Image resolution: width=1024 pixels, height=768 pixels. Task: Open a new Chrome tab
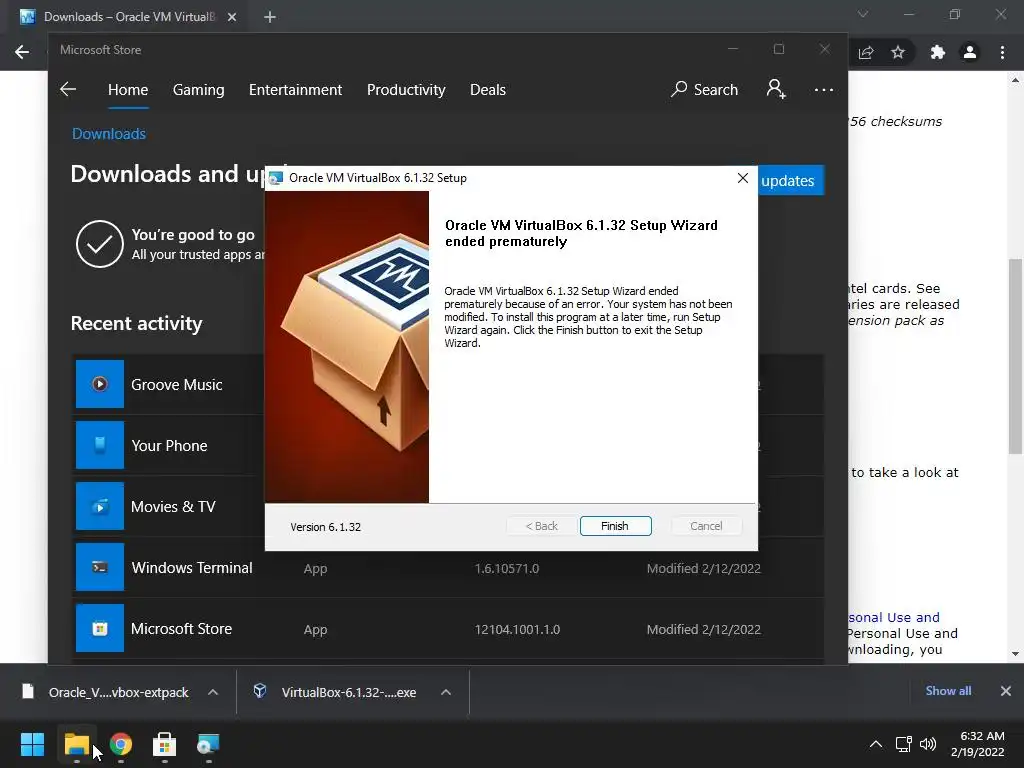(270, 17)
